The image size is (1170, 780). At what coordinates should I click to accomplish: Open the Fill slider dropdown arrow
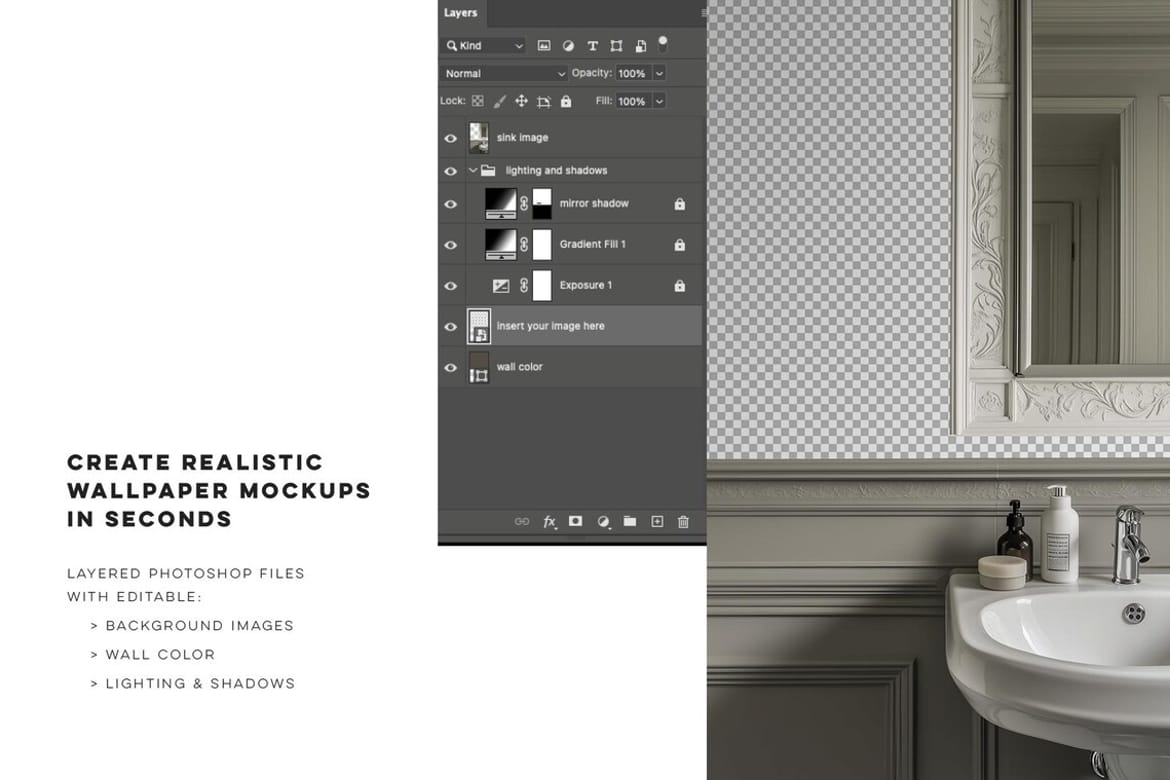point(660,101)
